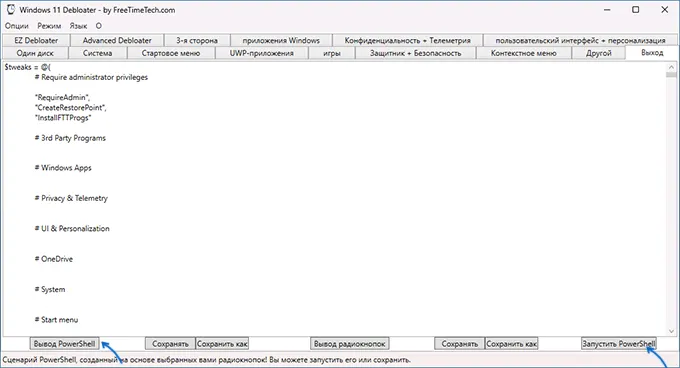The height and width of the screenshot is (368, 680).
Task: Open the Язык menu
Action: tap(78, 26)
